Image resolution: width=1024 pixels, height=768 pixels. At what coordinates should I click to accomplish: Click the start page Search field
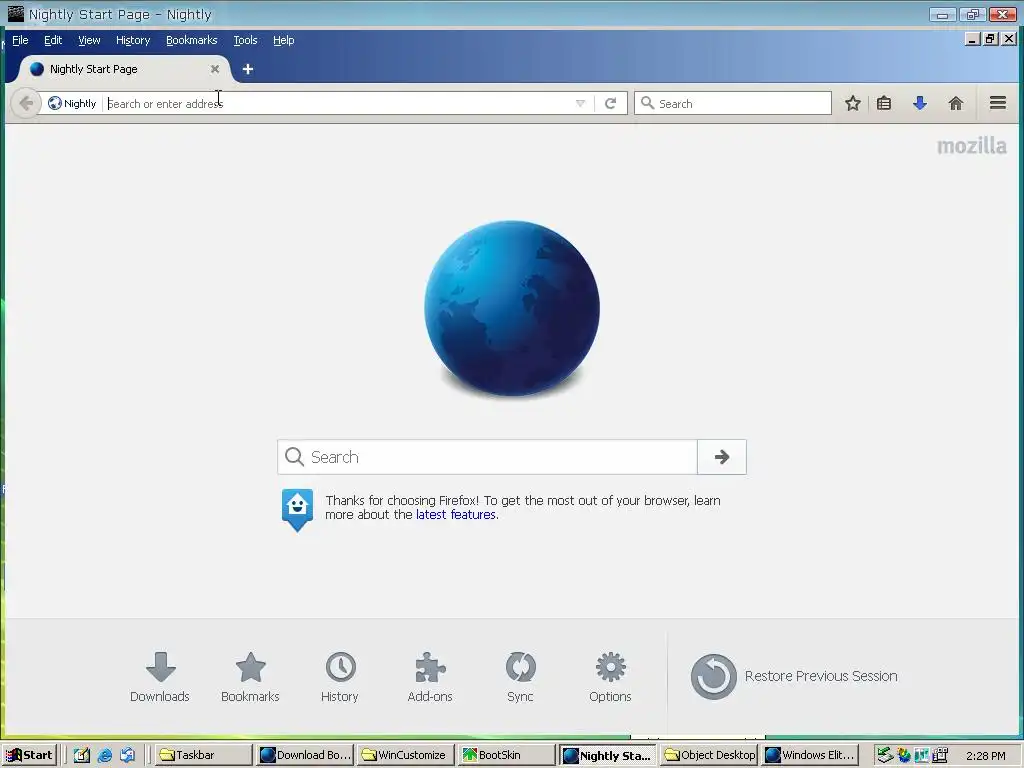tap(487, 457)
